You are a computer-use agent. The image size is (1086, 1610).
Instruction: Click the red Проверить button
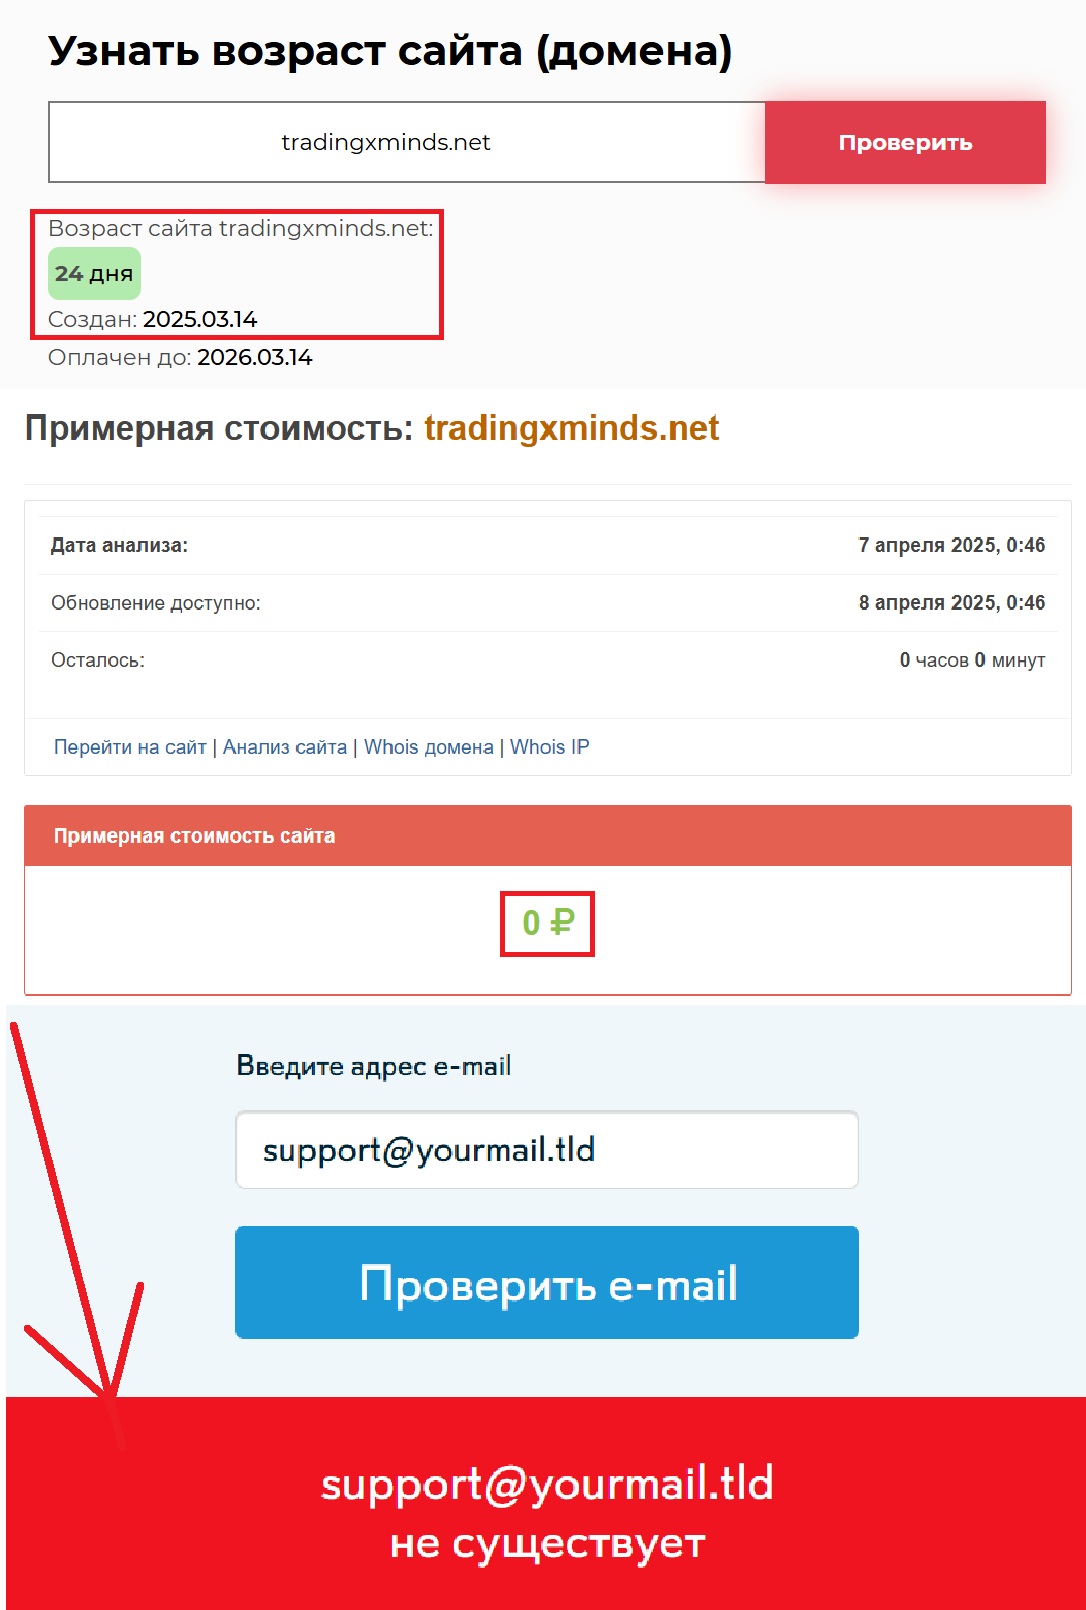[x=905, y=142]
